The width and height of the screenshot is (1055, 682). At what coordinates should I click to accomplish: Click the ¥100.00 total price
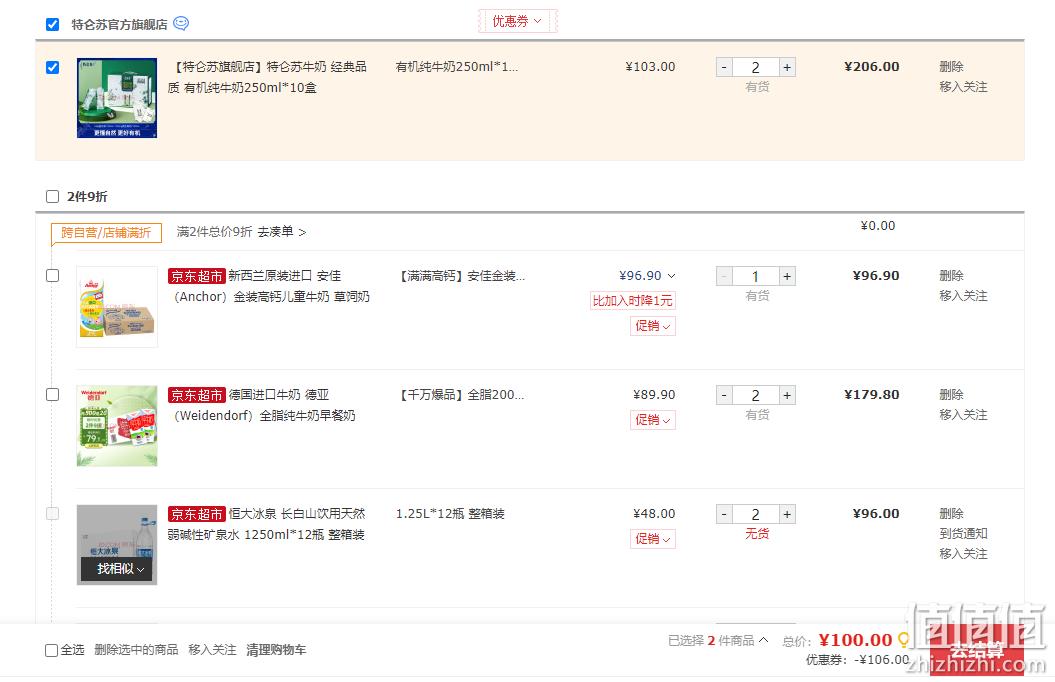coord(855,640)
